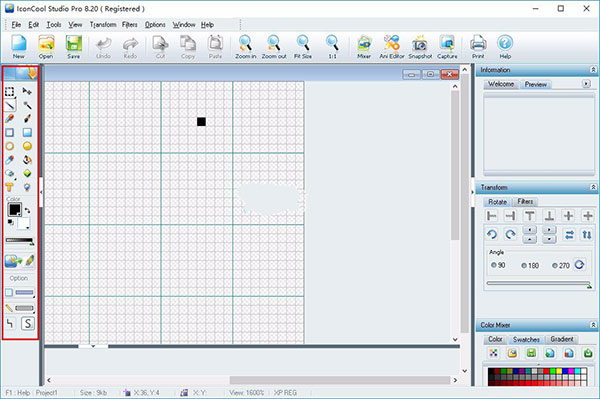
Task: Collapse the Transform panel
Action: point(593,187)
